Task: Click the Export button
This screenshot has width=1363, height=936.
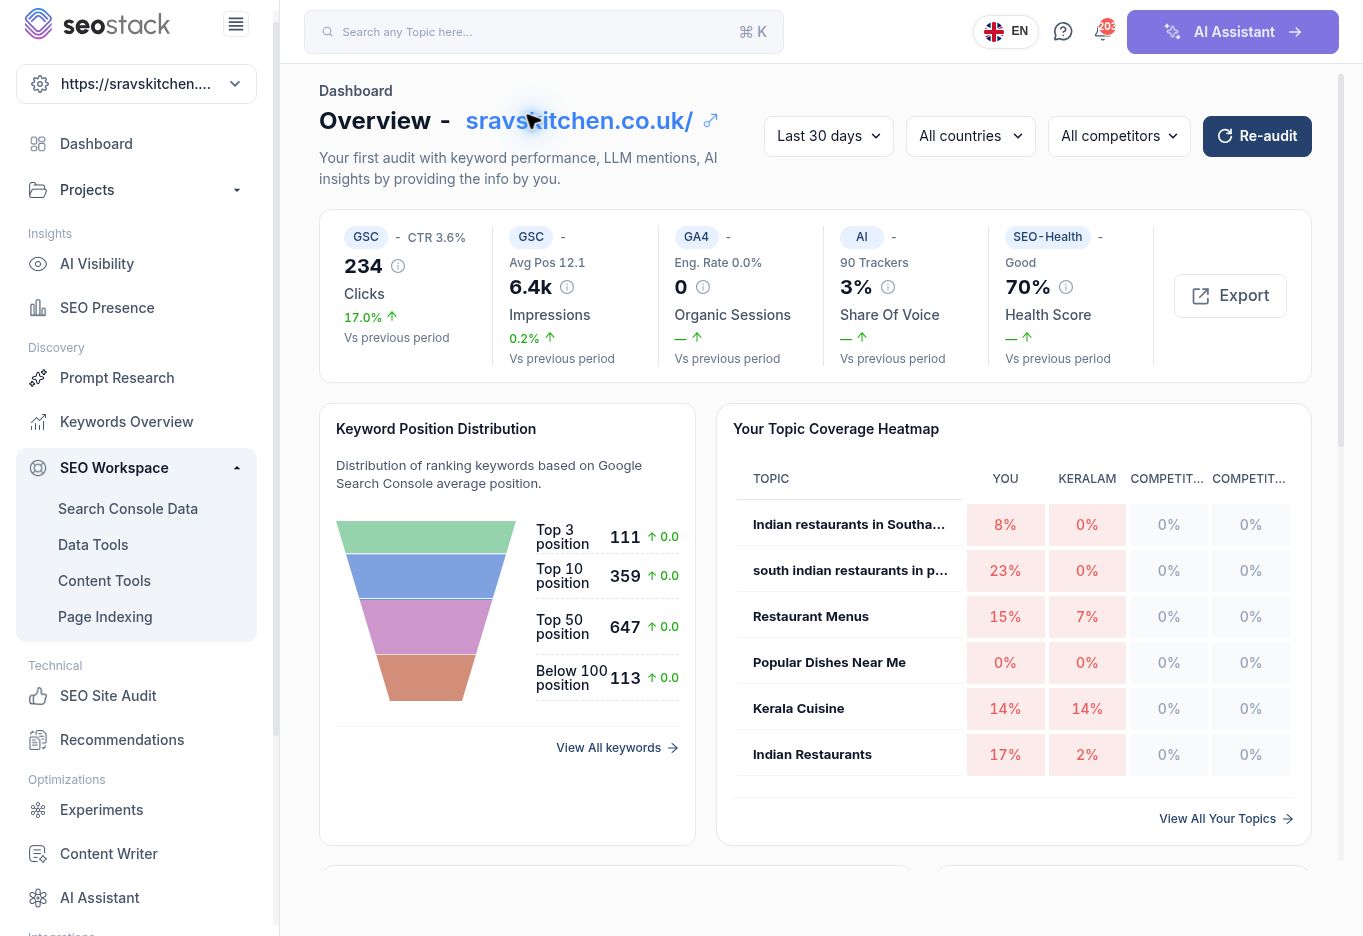Action: tap(1230, 296)
